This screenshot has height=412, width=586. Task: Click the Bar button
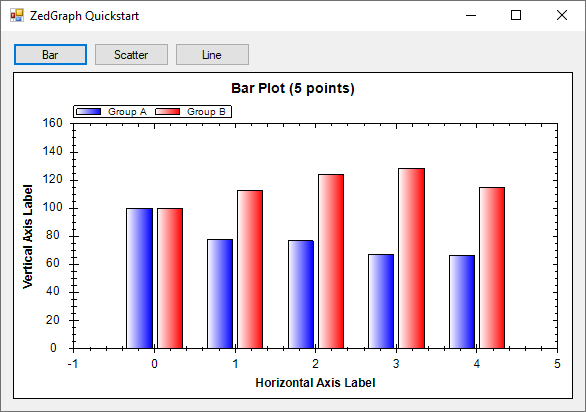coord(50,55)
